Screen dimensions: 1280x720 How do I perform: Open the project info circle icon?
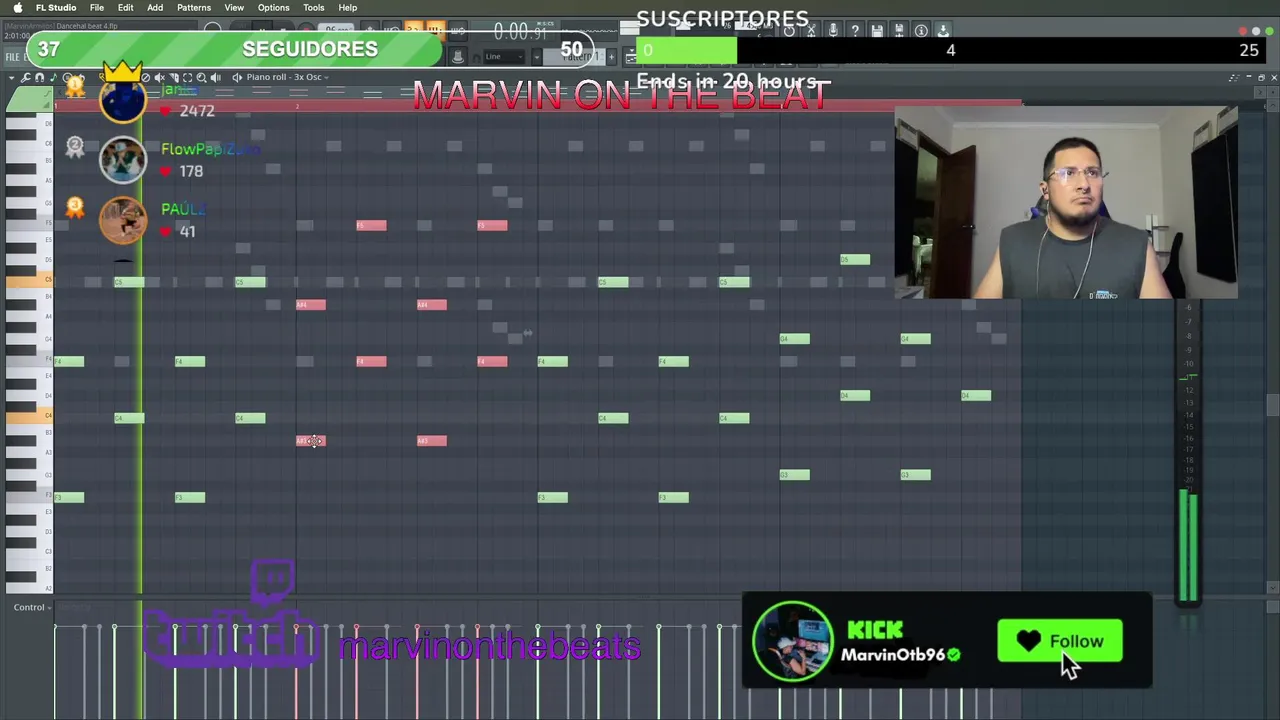pyautogui.click(x=921, y=31)
